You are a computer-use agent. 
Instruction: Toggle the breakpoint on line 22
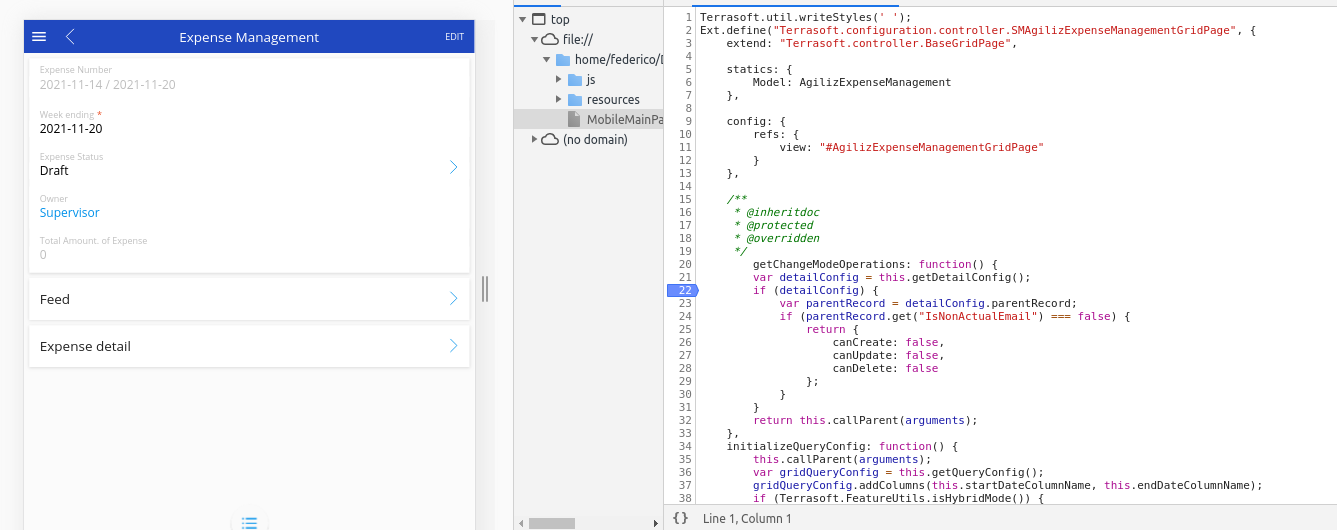pyautogui.click(x=684, y=290)
